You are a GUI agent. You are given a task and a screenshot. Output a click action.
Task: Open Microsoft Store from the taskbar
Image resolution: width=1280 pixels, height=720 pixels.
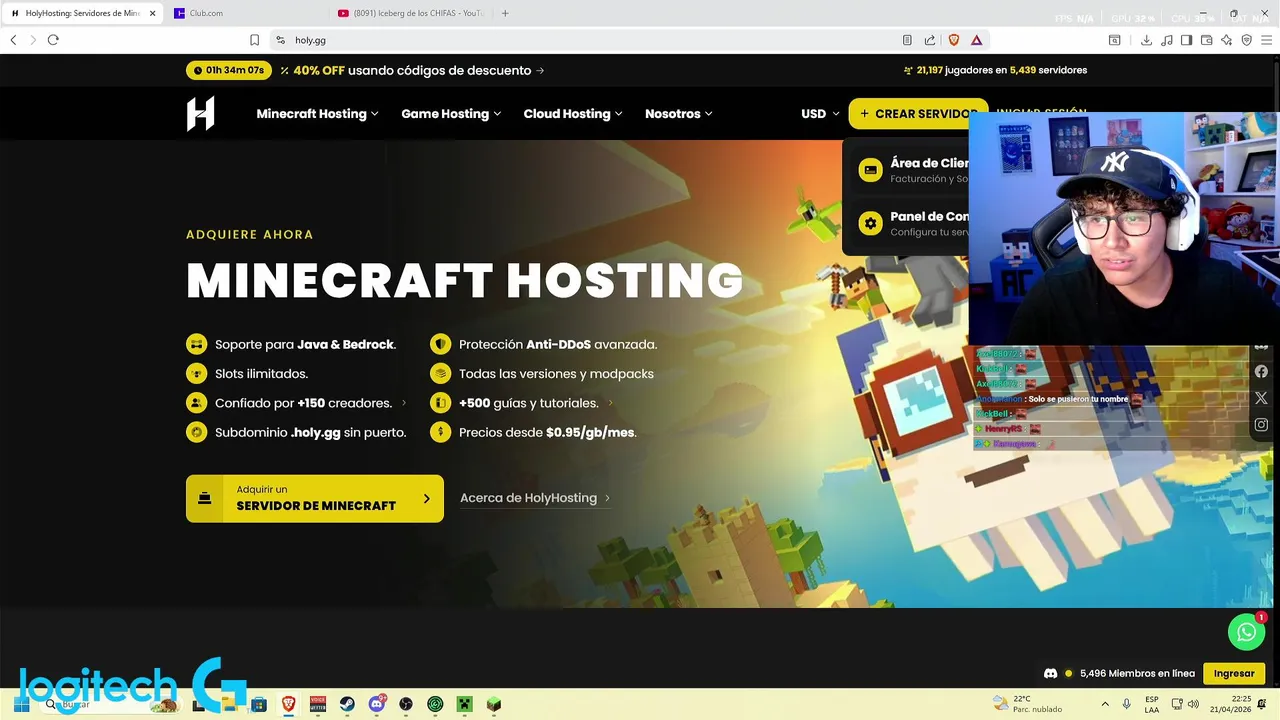(259, 704)
